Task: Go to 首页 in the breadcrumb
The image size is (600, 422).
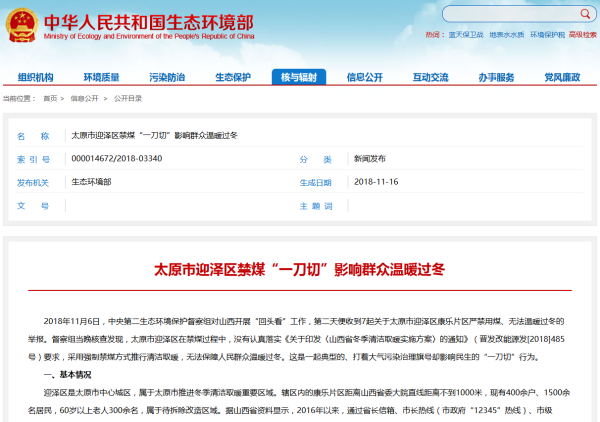Action: click(50, 99)
